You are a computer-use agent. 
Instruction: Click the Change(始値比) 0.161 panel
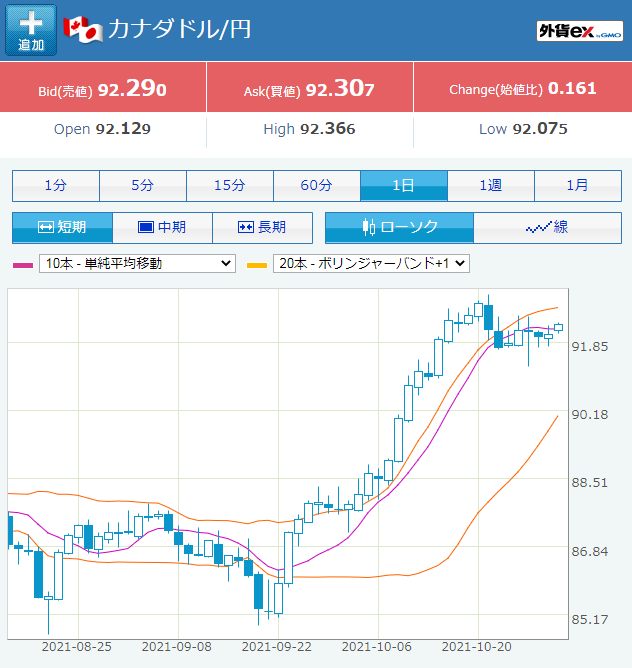[x=523, y=87]
